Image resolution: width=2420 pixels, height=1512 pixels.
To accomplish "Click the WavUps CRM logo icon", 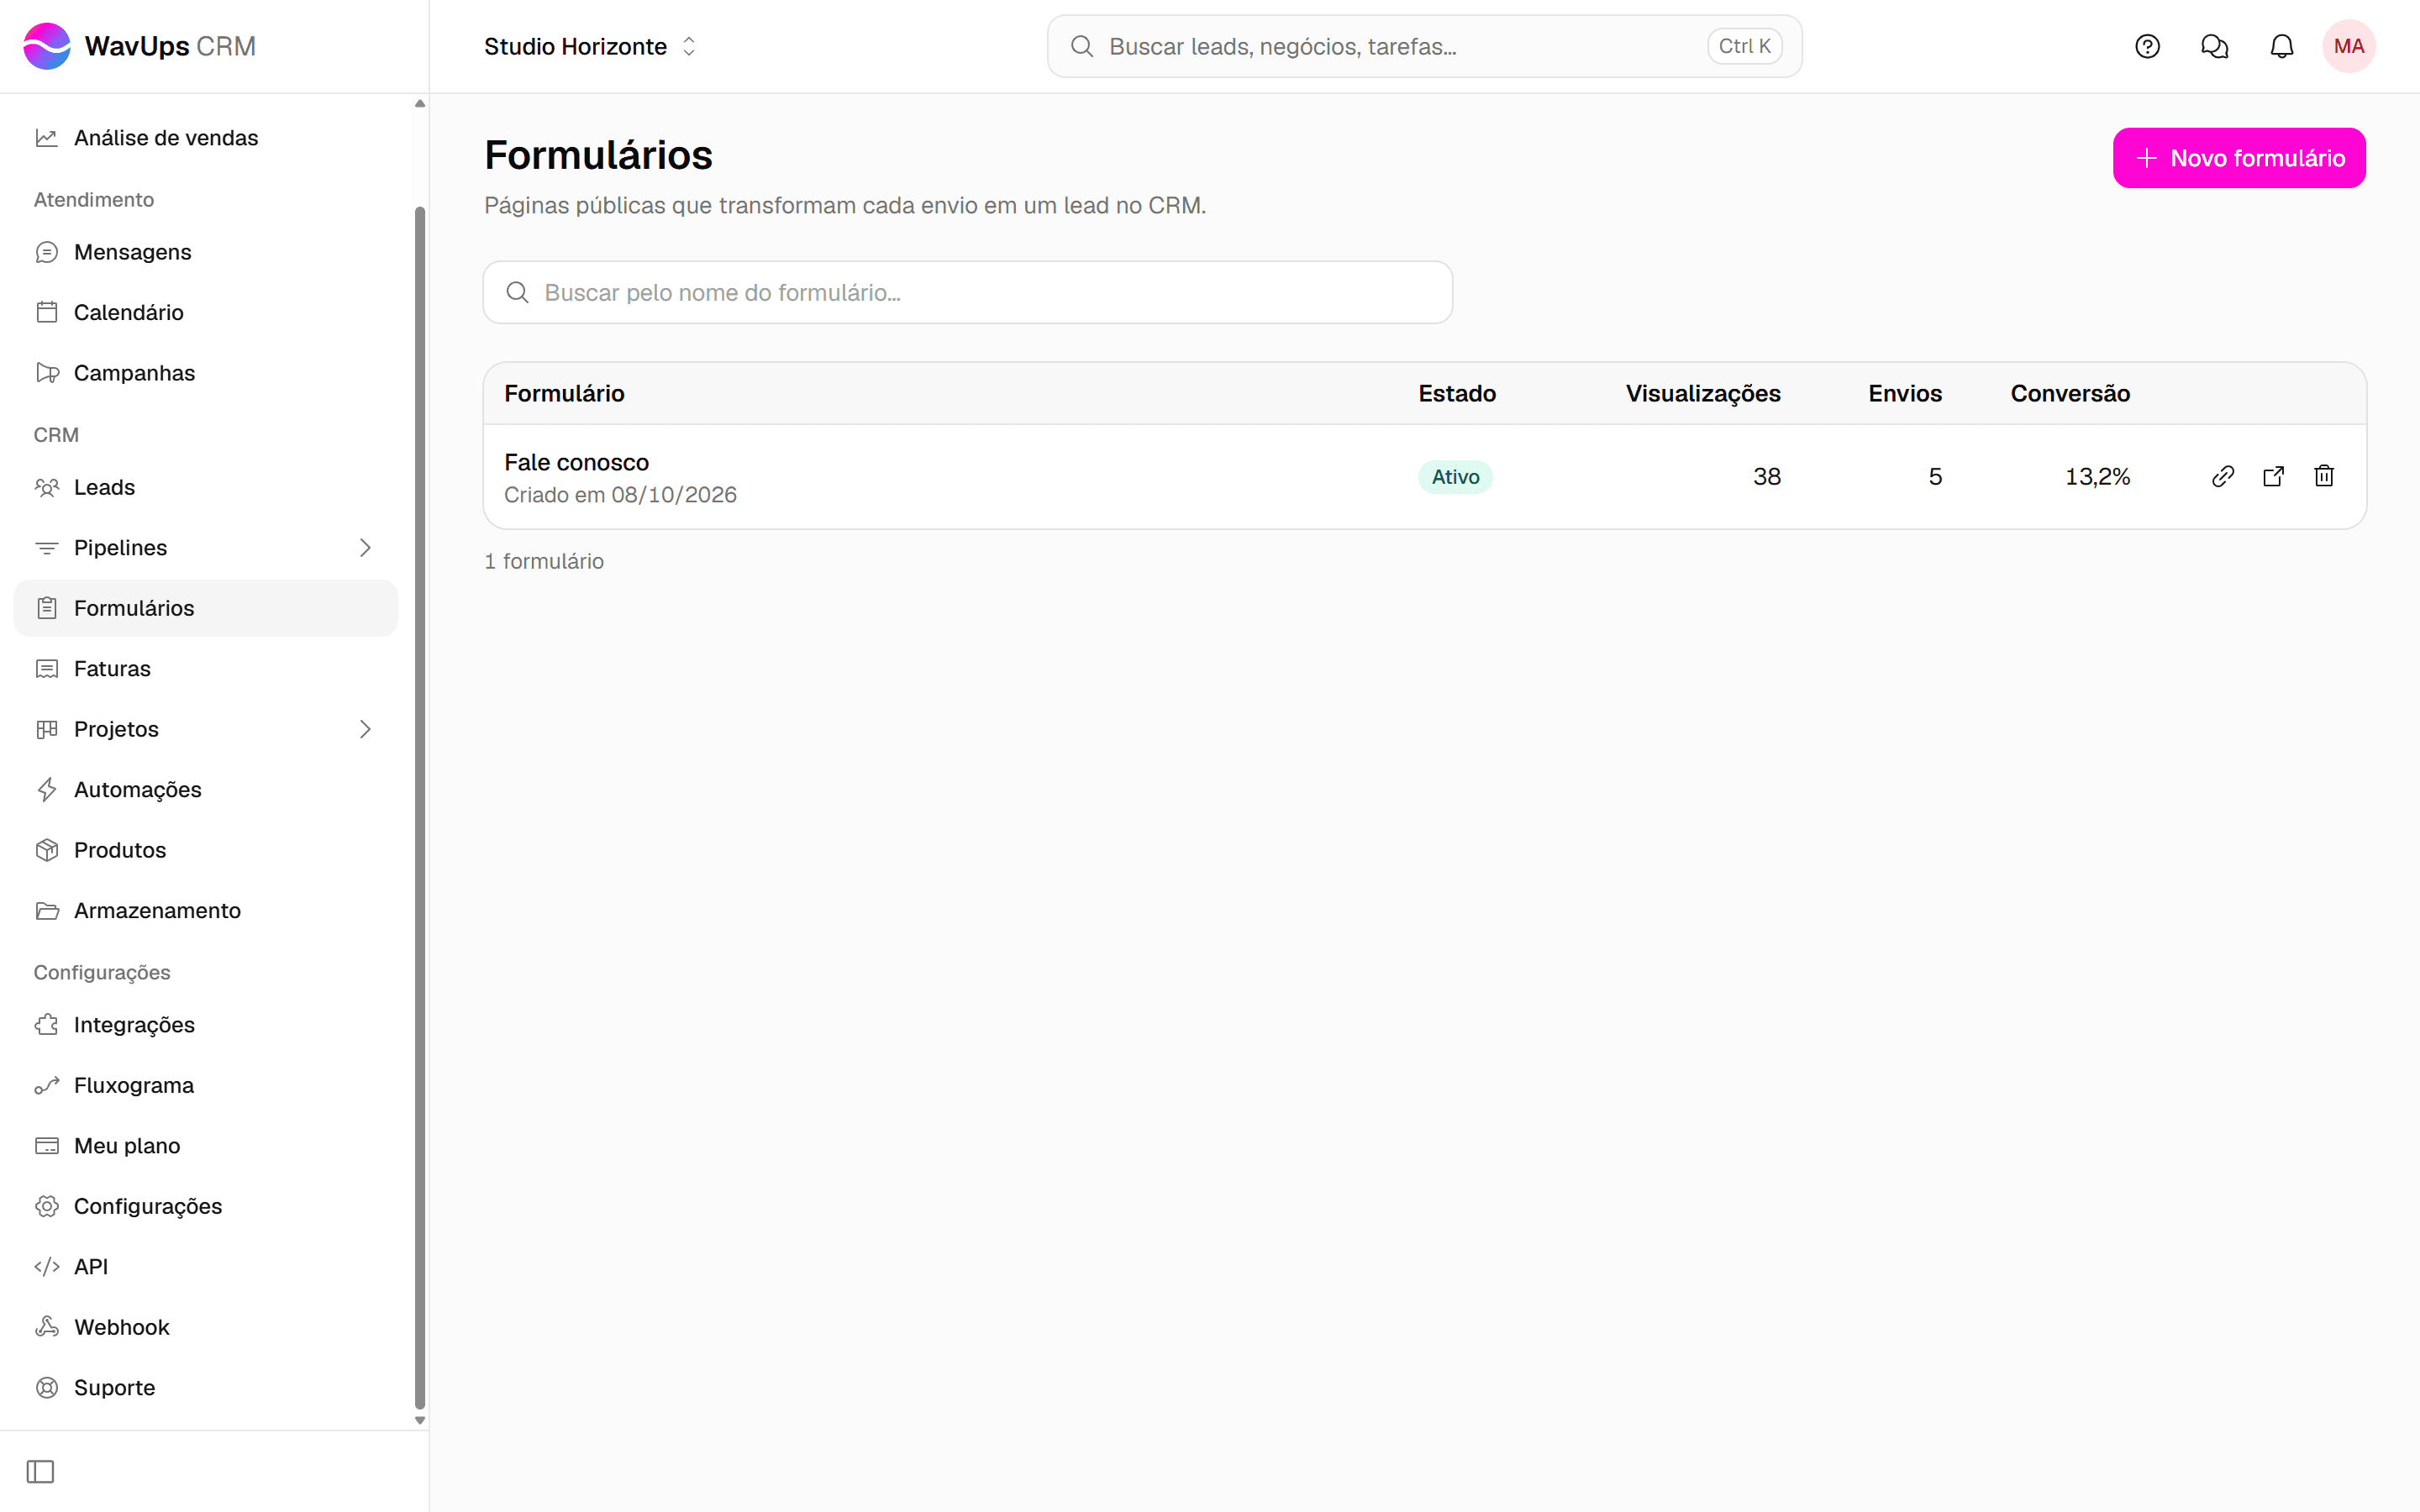I will pyautogui.click(x=47, y=46).
